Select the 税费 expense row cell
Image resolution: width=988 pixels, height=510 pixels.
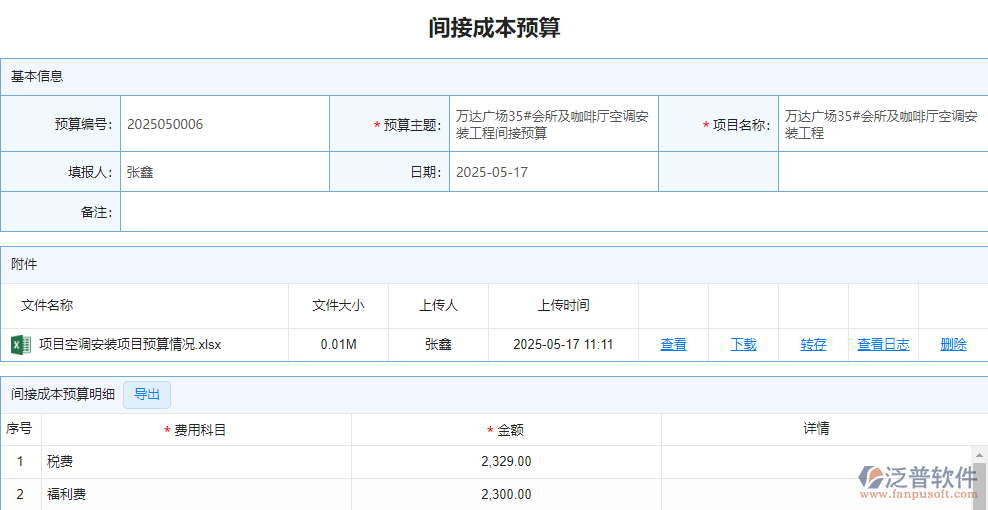tap(60, 462)
